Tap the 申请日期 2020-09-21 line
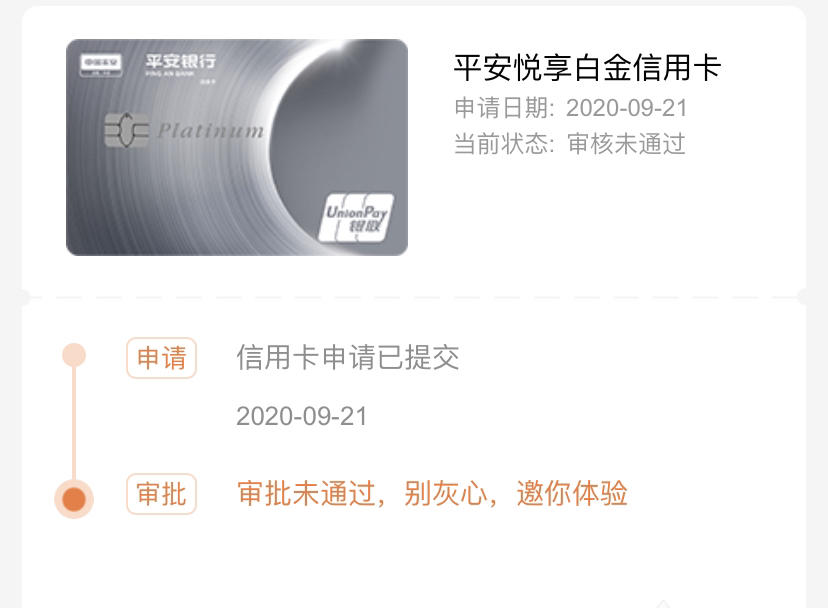Viewport: 828px width, 608px height. (571, 108)
